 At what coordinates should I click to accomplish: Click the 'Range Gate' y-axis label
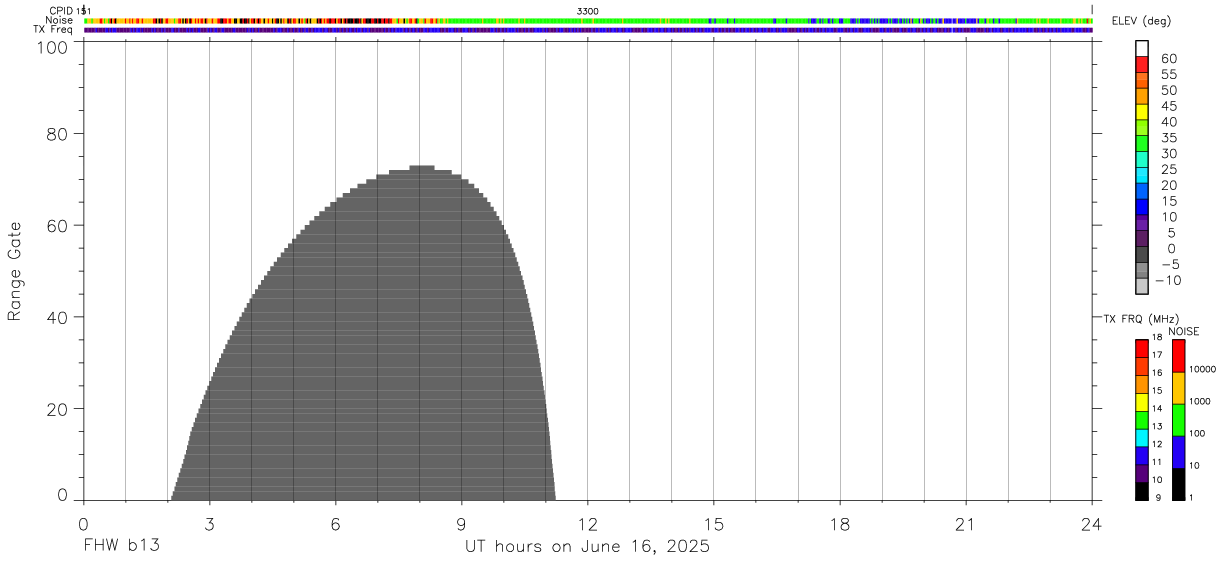[x=15, y=272]
